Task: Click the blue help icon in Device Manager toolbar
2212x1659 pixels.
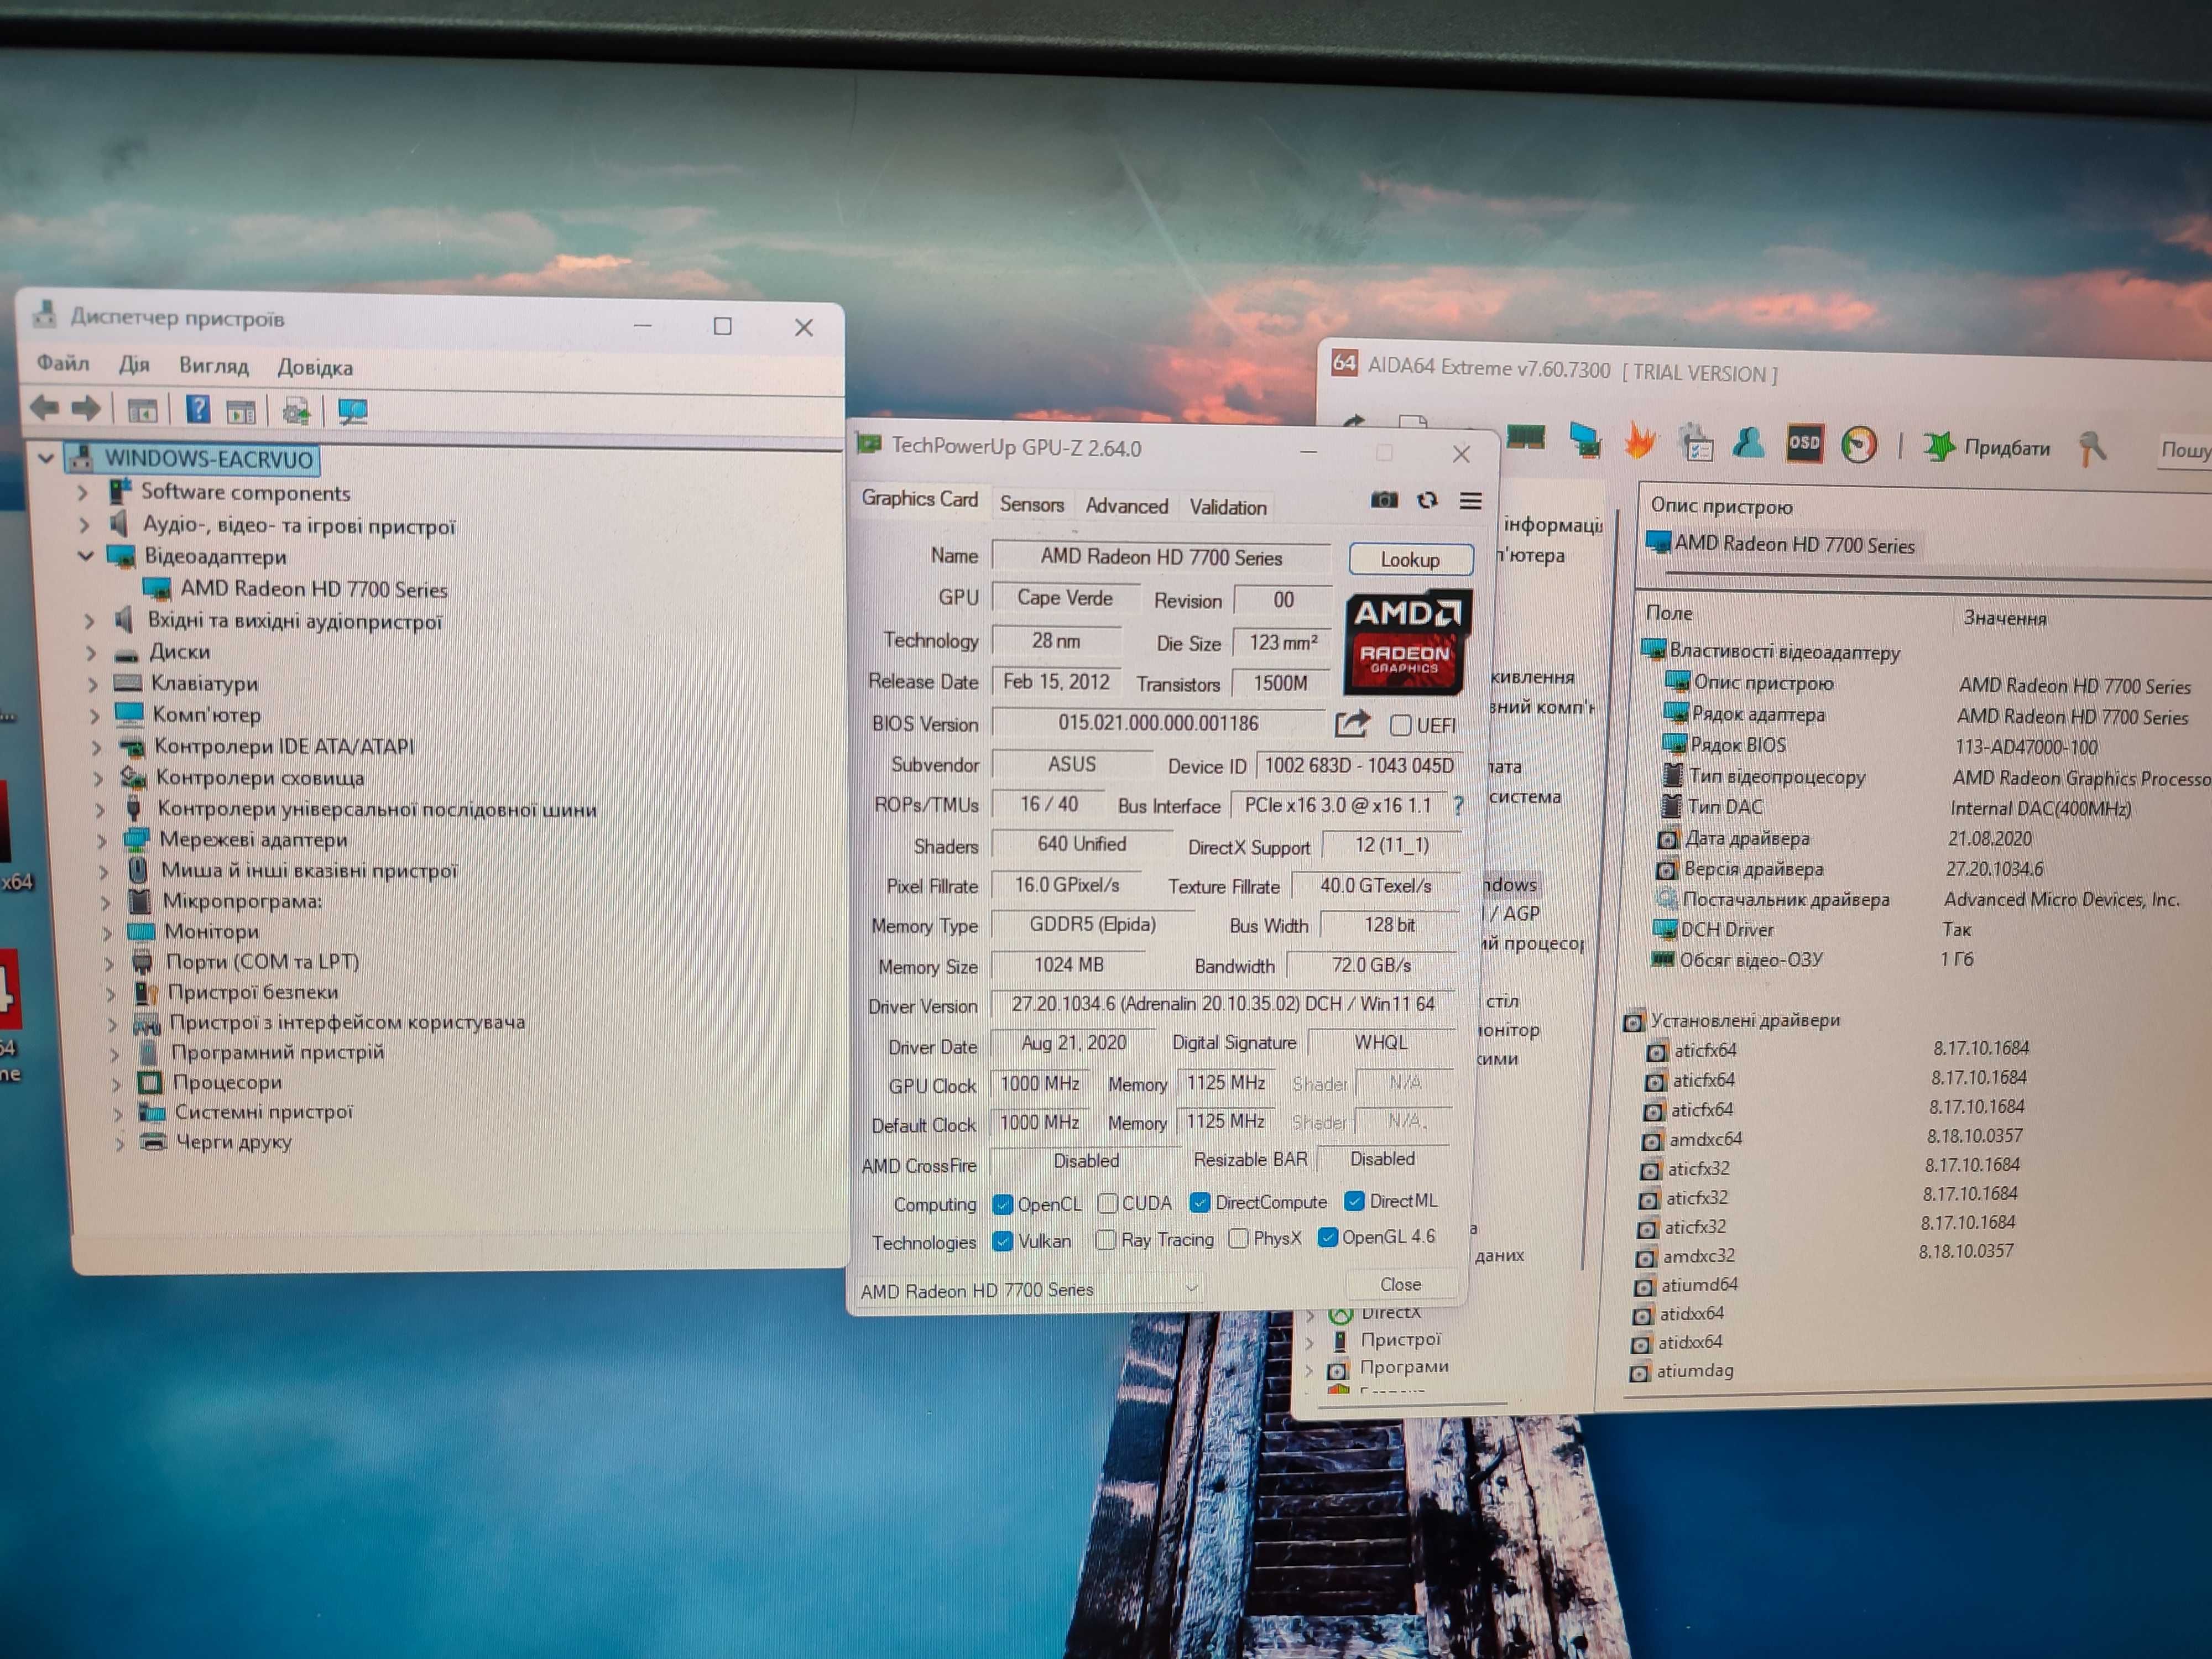Action: point(198,409)
